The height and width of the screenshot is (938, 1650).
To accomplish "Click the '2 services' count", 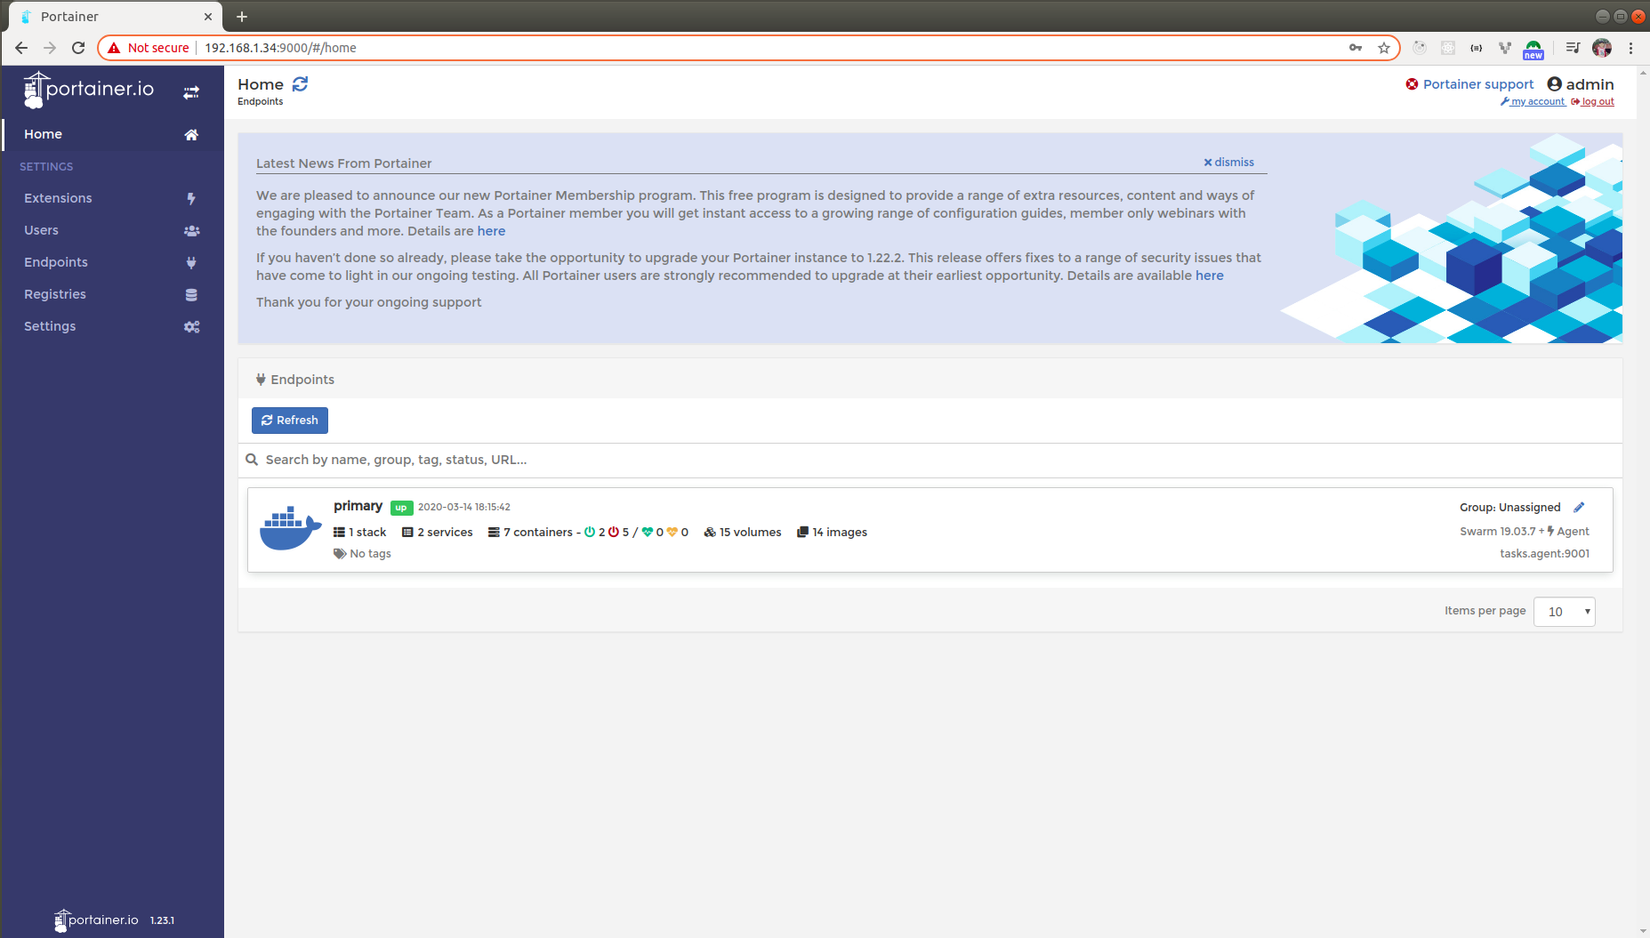I will point(437,532).
